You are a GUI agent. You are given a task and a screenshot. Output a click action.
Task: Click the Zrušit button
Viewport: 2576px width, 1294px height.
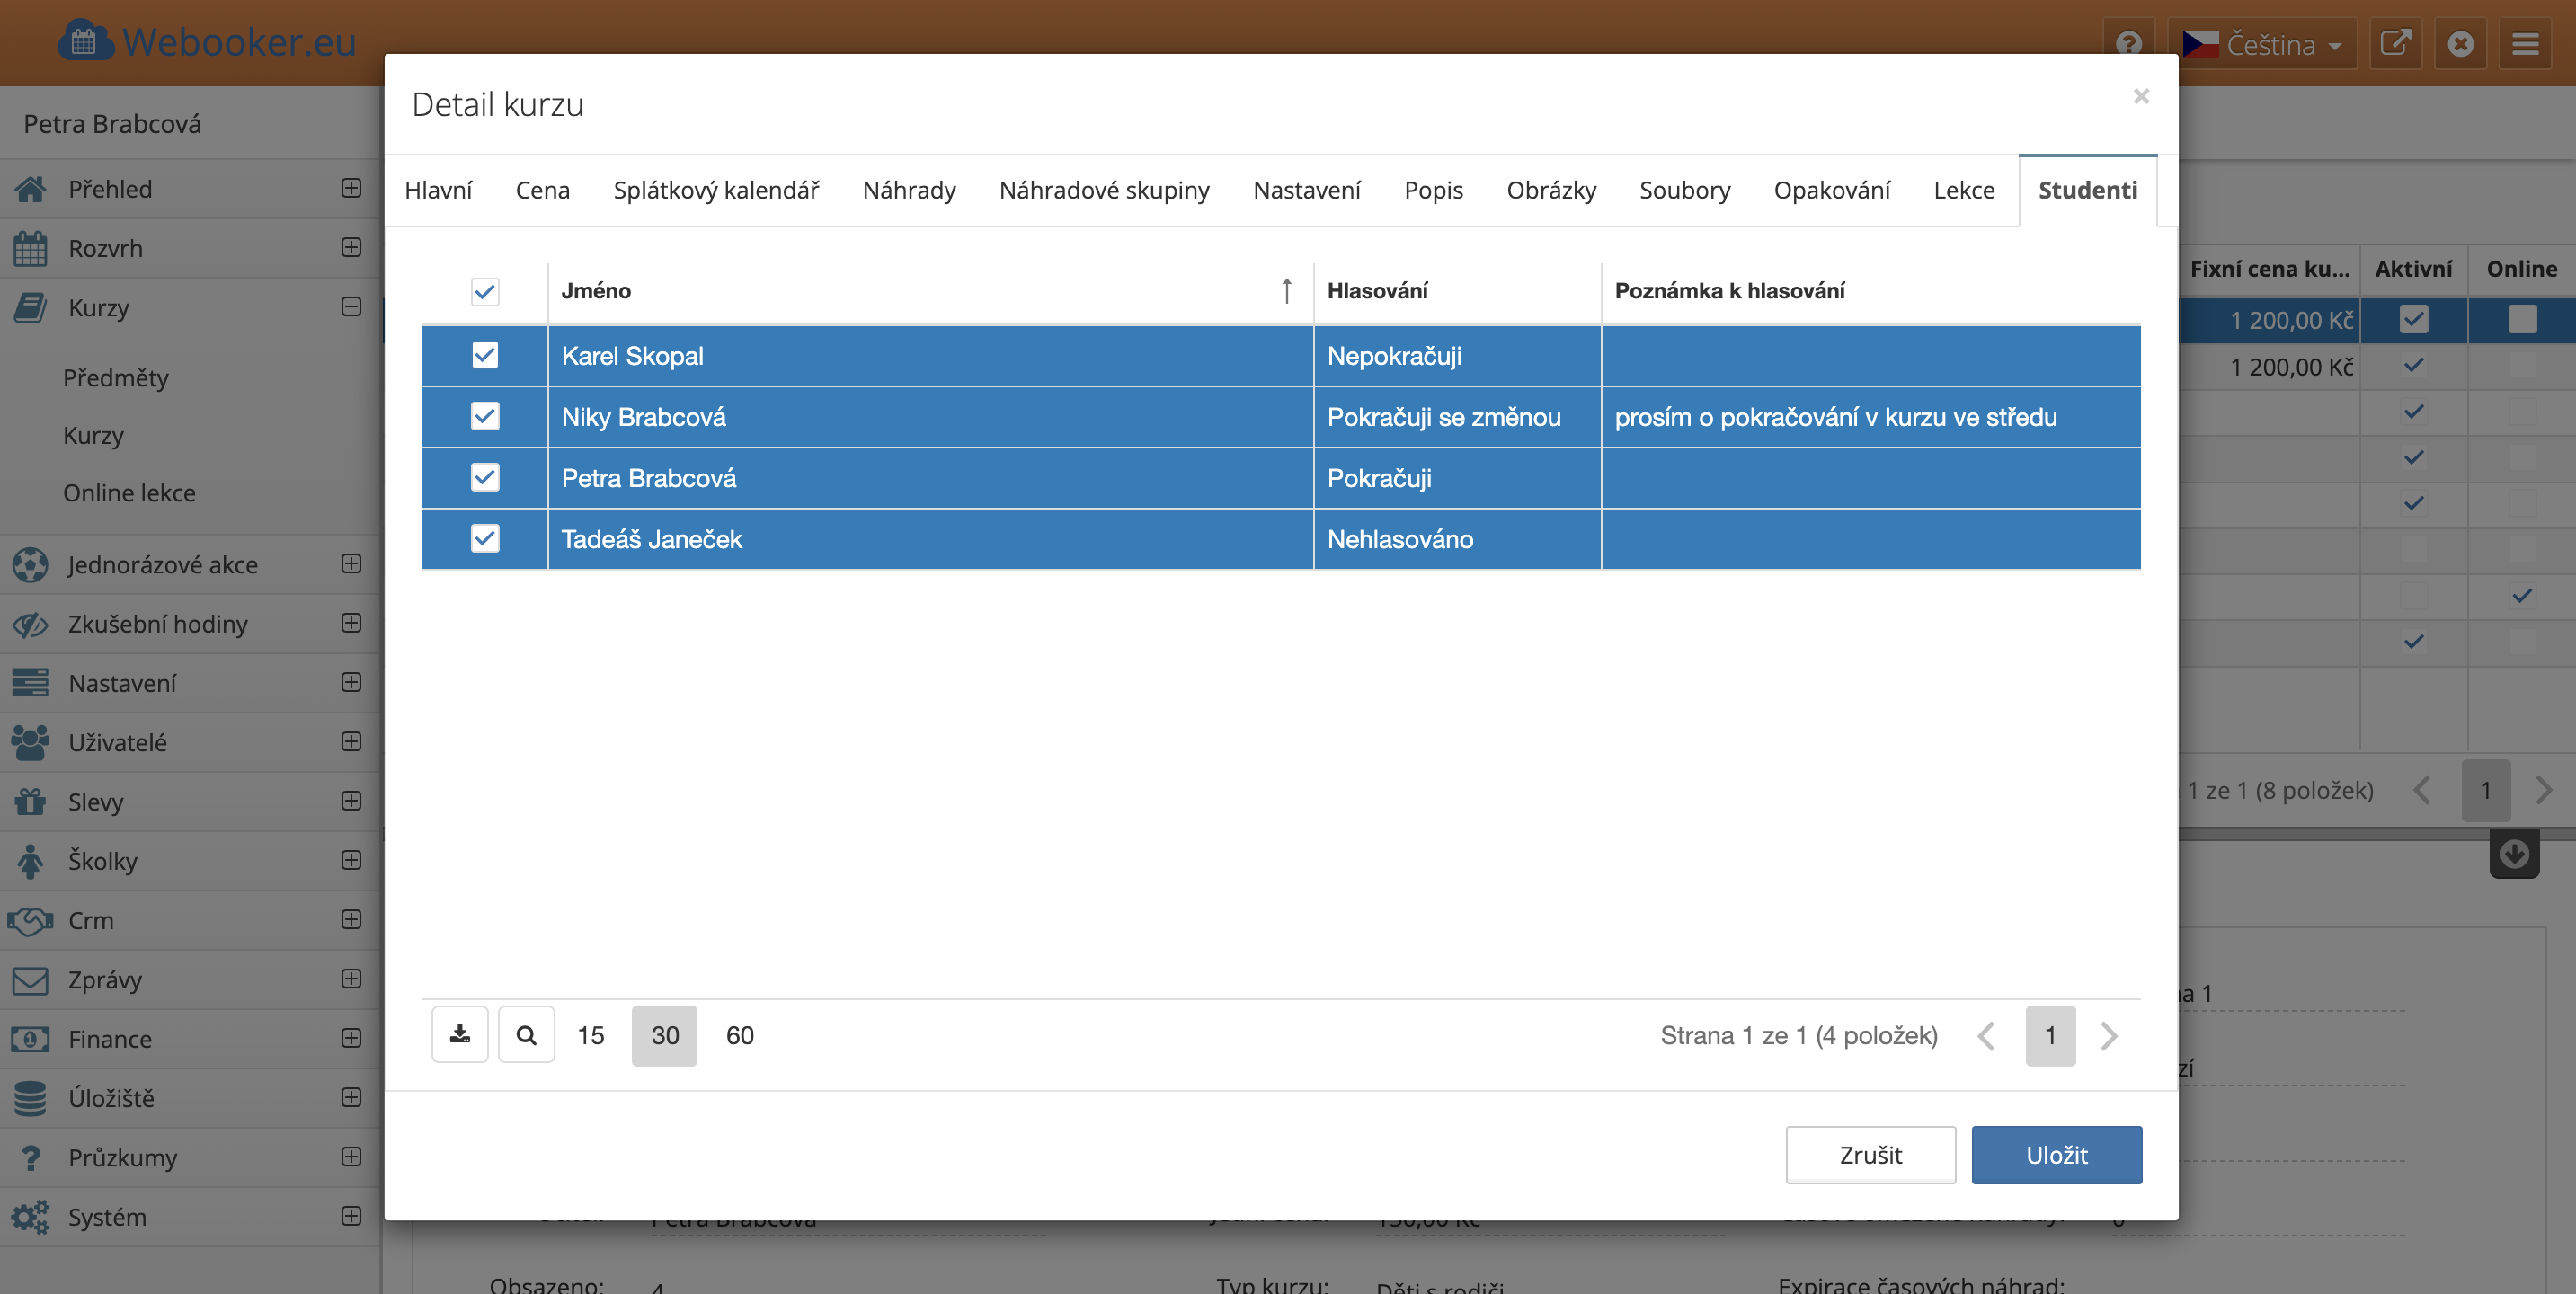pyautogui.click(x=1870, y=1155)
